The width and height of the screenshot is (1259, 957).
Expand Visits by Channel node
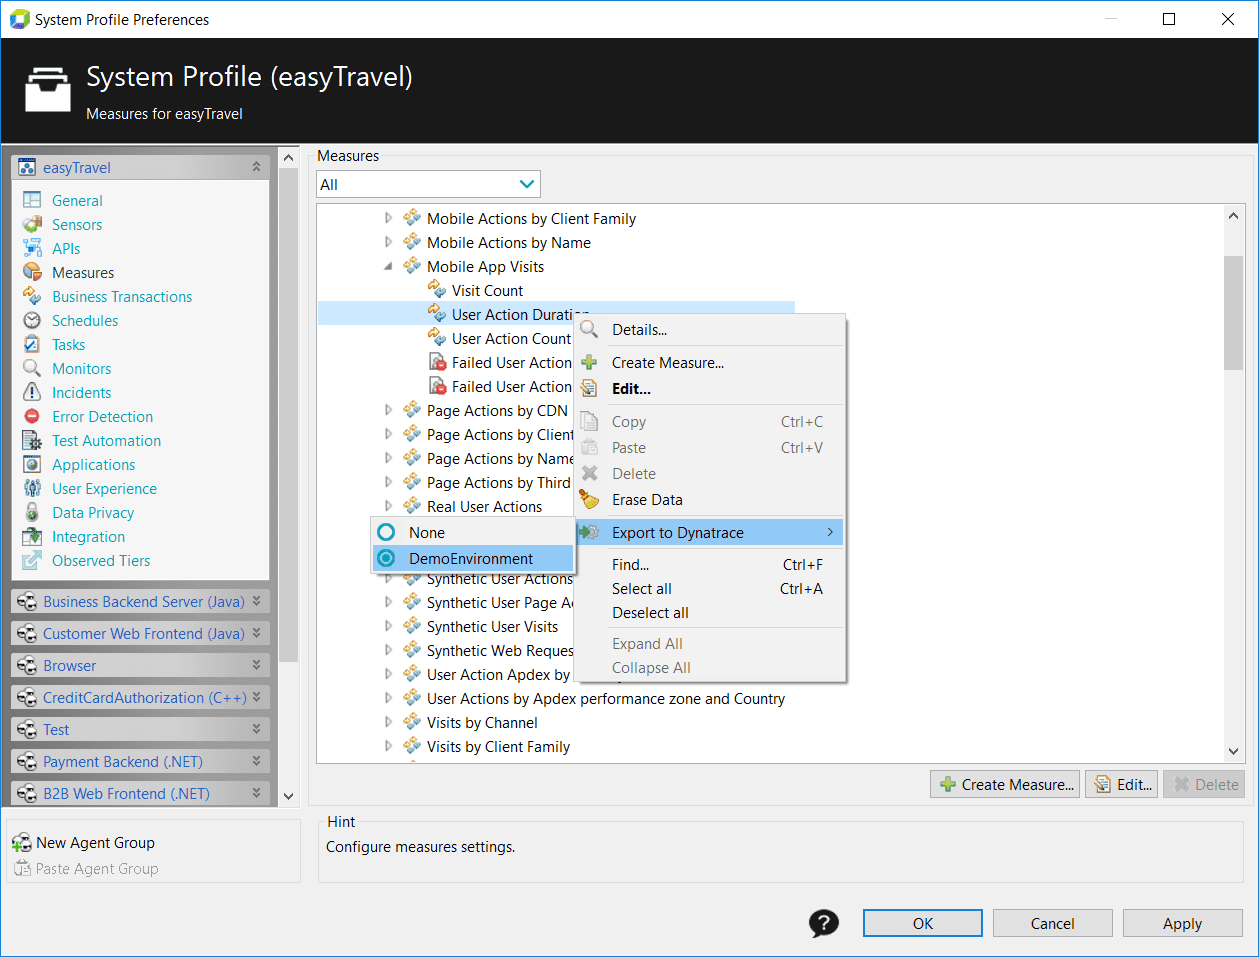(x=389, y=722)
